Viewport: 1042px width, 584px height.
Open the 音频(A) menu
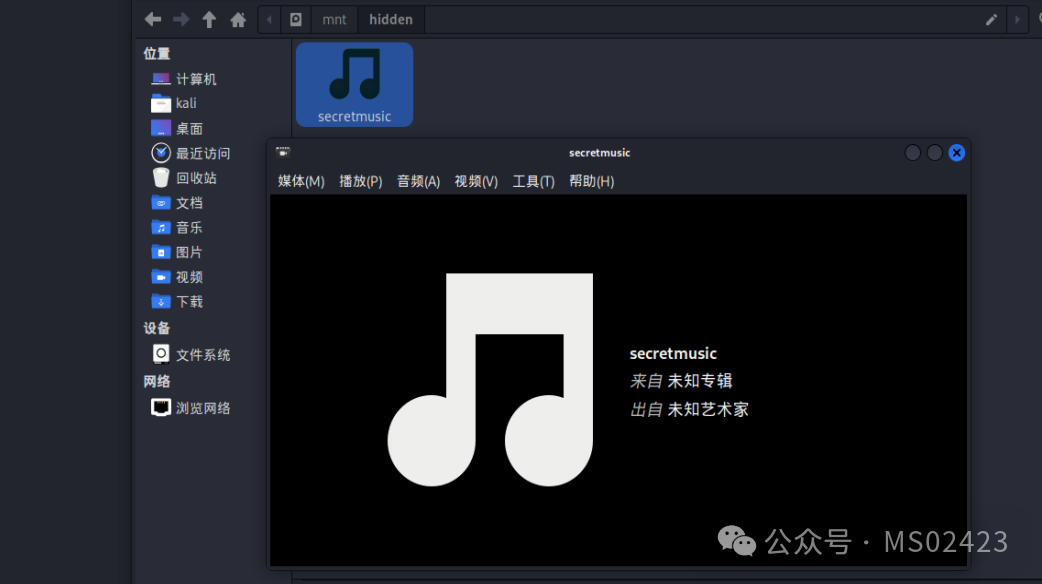tap(419, 181)
